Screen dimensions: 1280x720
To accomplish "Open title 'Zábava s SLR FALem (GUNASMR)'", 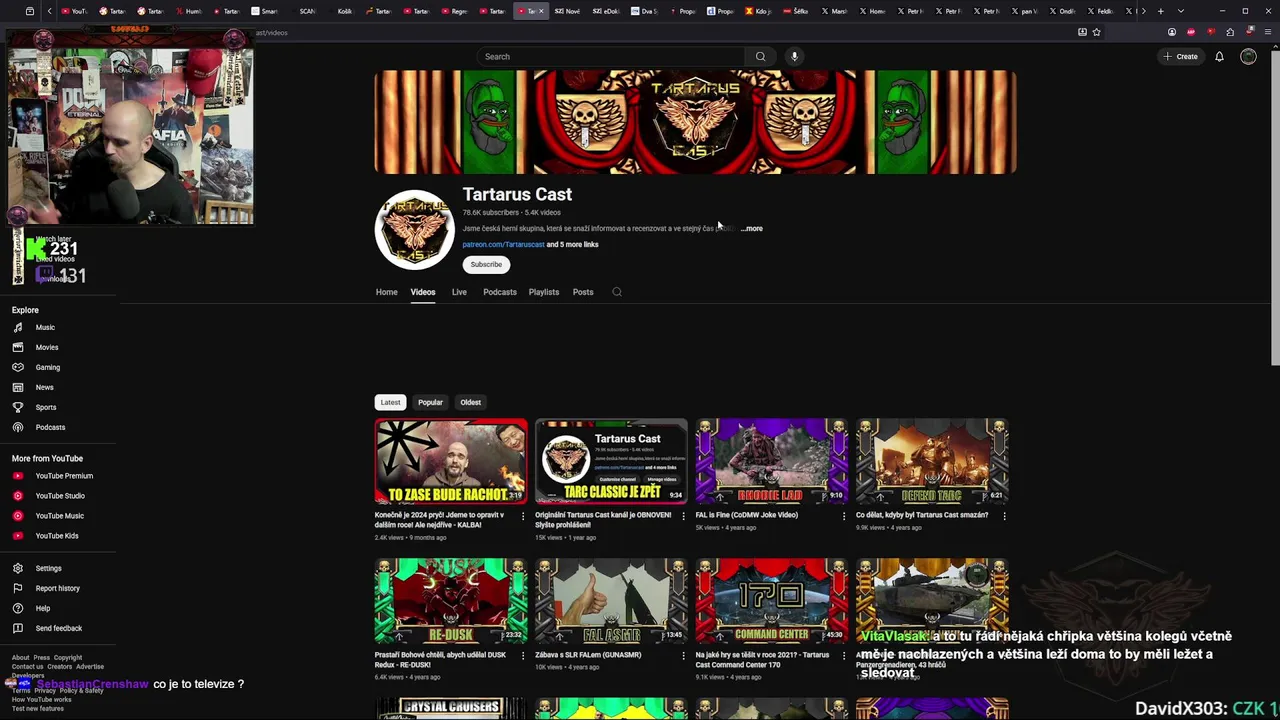I will coord(588,655).
